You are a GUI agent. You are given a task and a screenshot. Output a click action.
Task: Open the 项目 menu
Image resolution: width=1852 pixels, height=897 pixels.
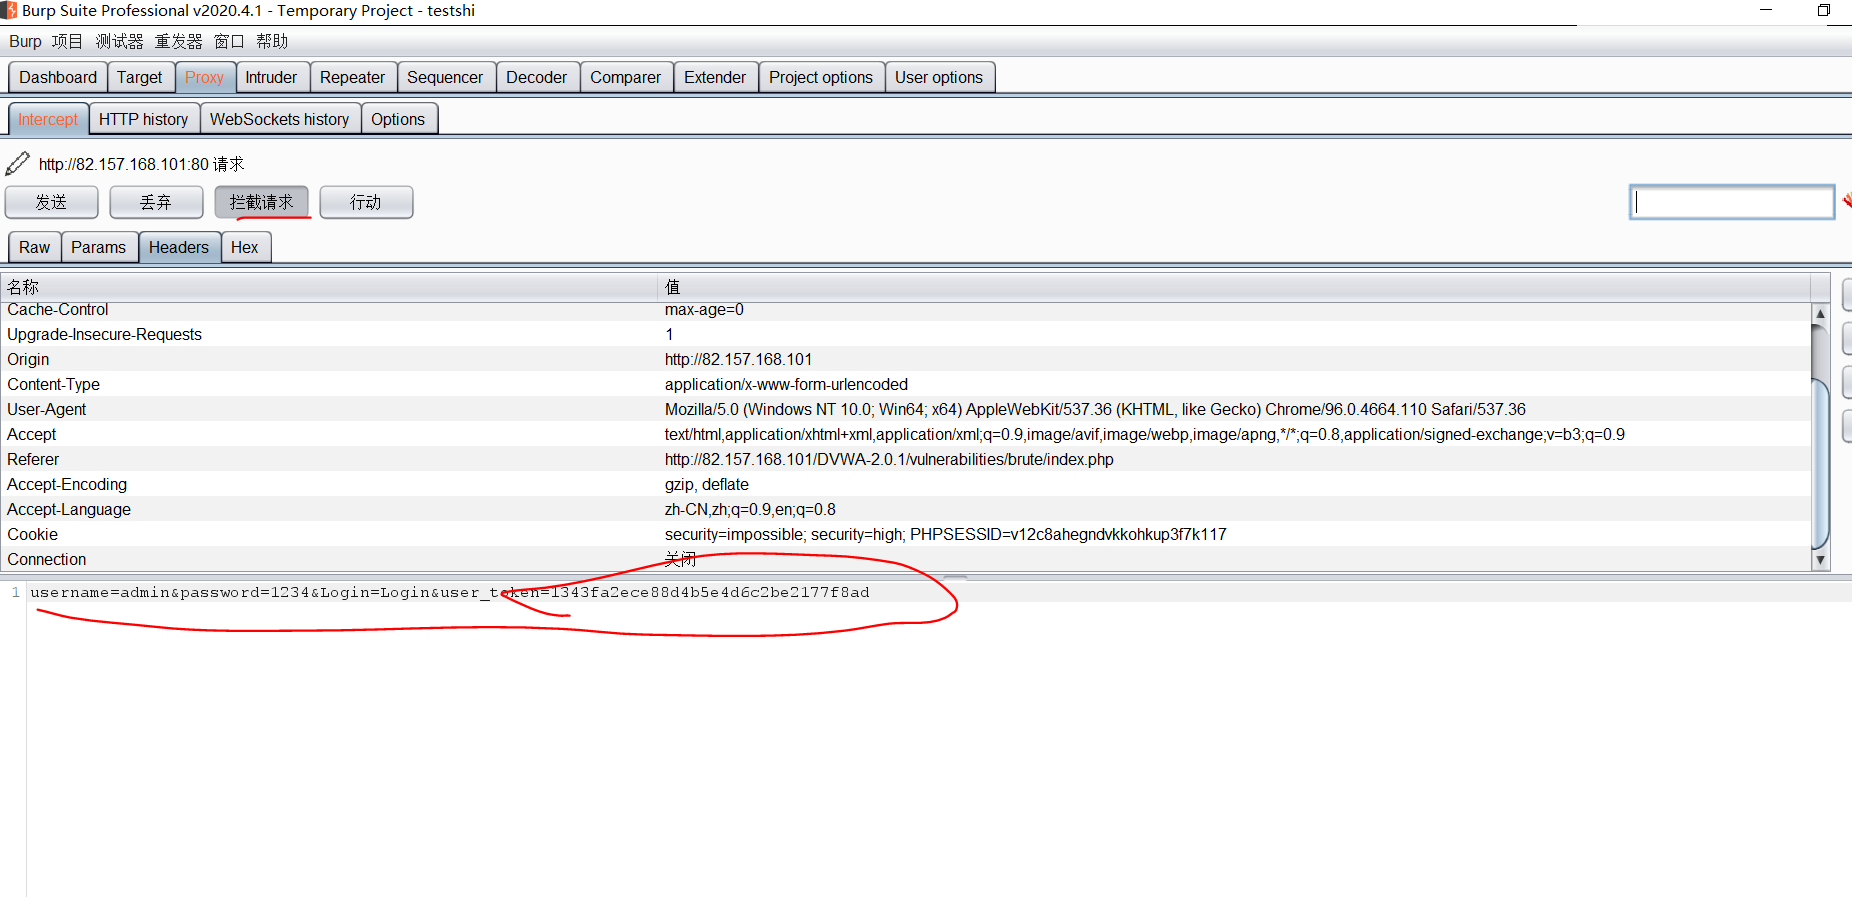[67, 41]
